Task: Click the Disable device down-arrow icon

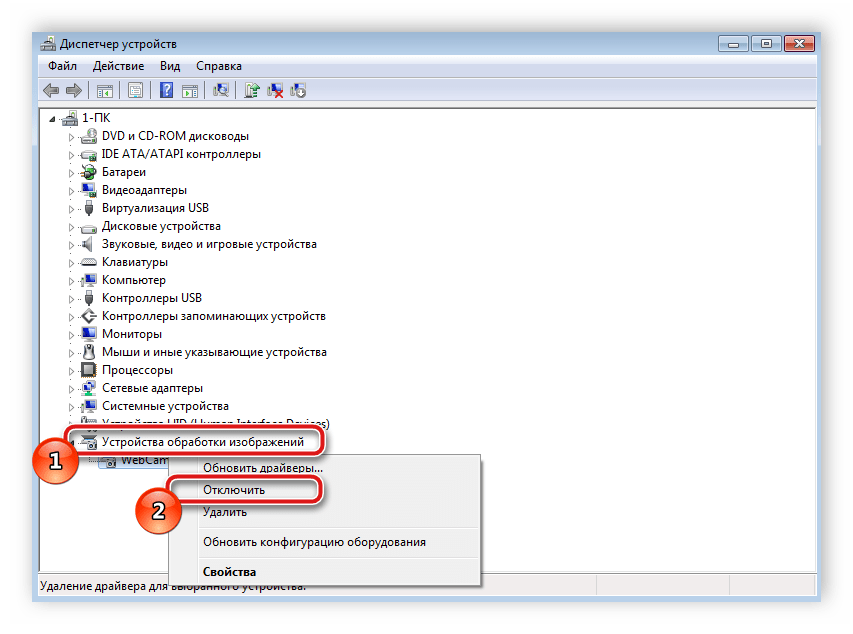Action: coord(298,90)
